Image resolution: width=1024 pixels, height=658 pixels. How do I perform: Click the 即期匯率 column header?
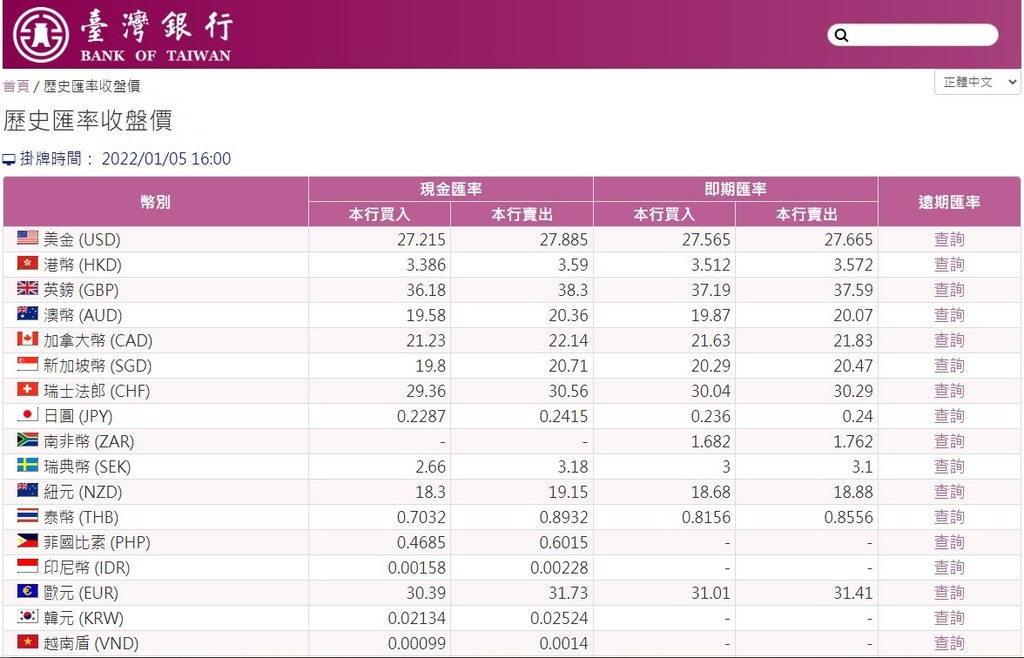(x=735, y=189)
